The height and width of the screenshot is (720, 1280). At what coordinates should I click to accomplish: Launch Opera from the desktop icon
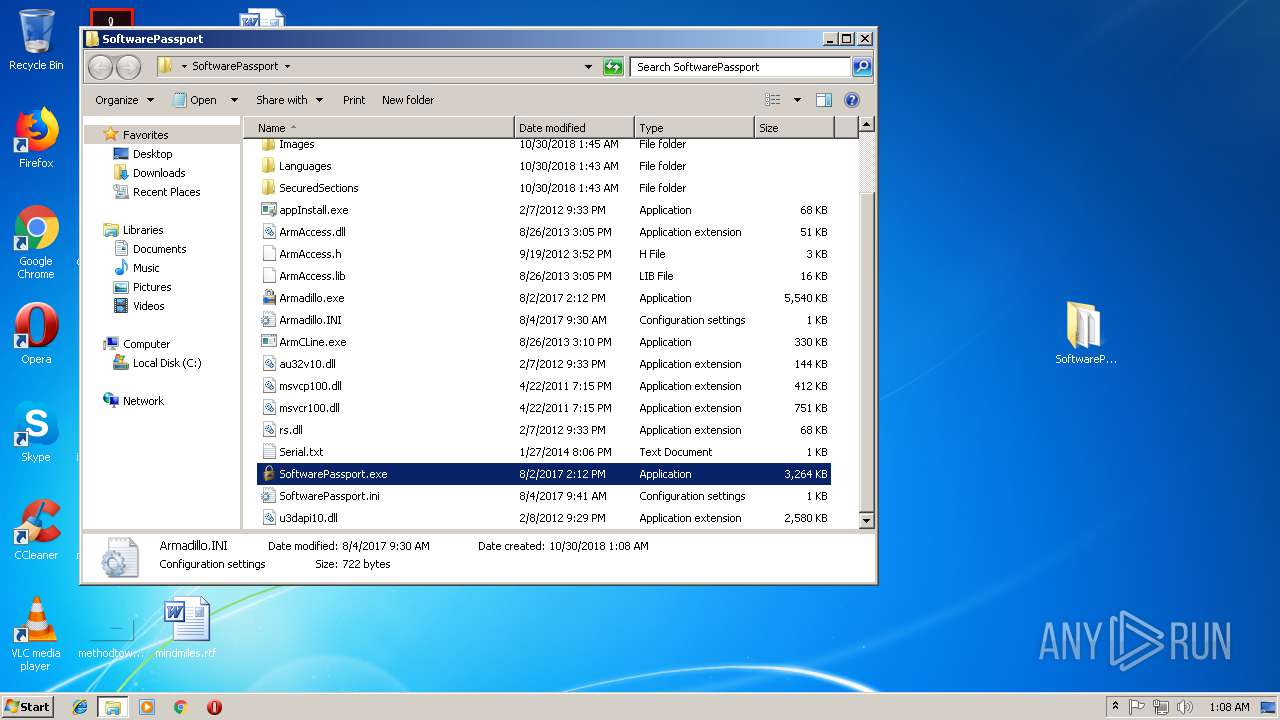[x=36, y=335]
